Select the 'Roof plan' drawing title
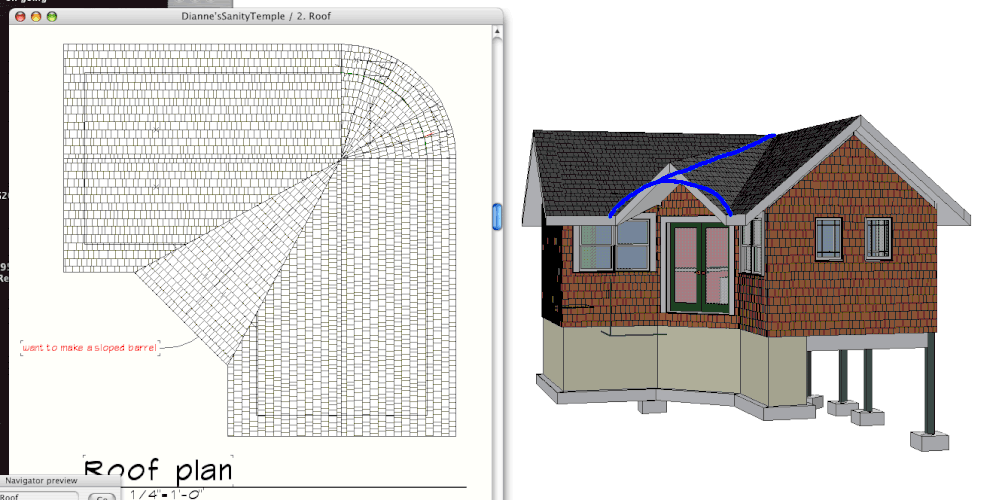 158,471
